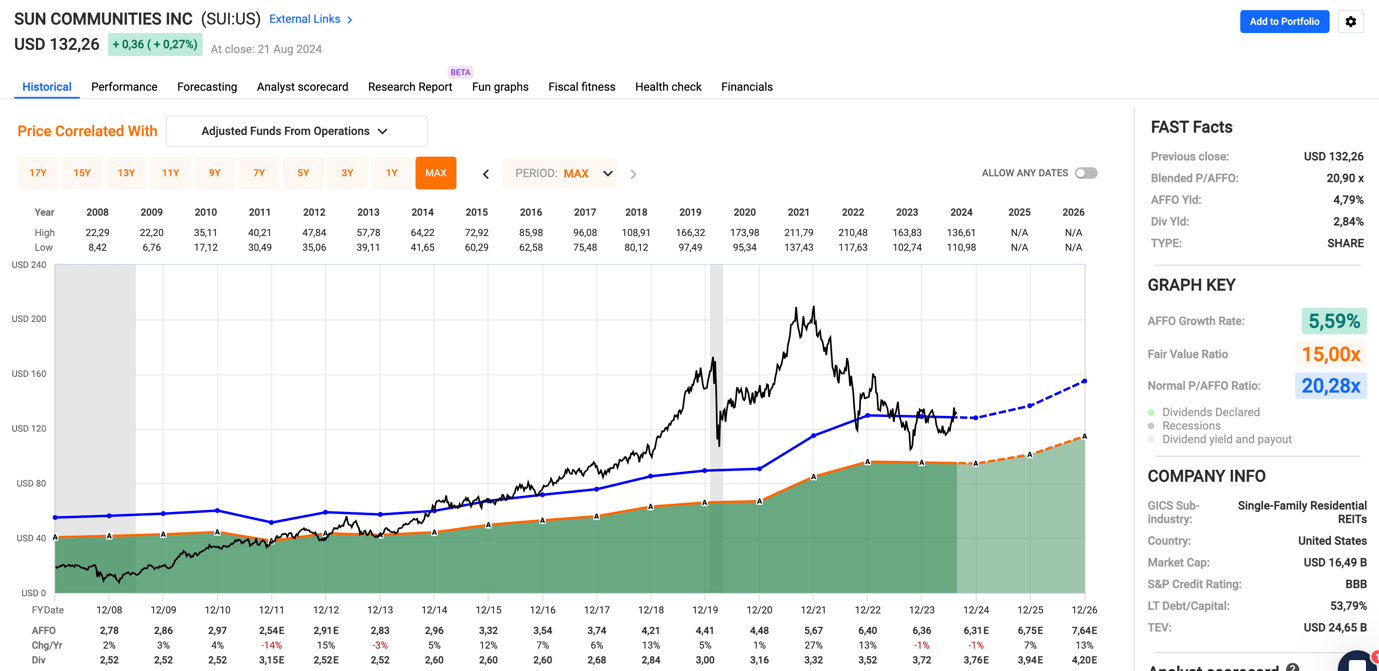Open the settings gear icon
The image size is (1379, 671).
pyautogui.click(x=1350, y=22)
